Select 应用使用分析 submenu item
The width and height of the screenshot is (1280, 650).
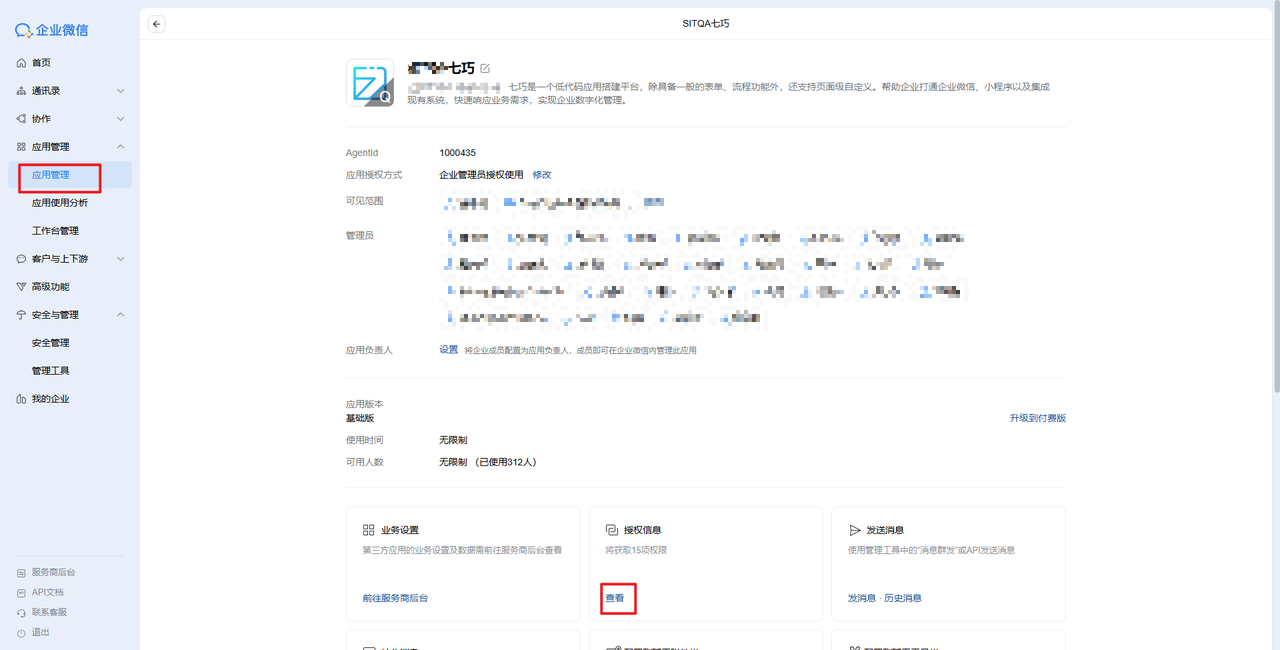[60, 203]
